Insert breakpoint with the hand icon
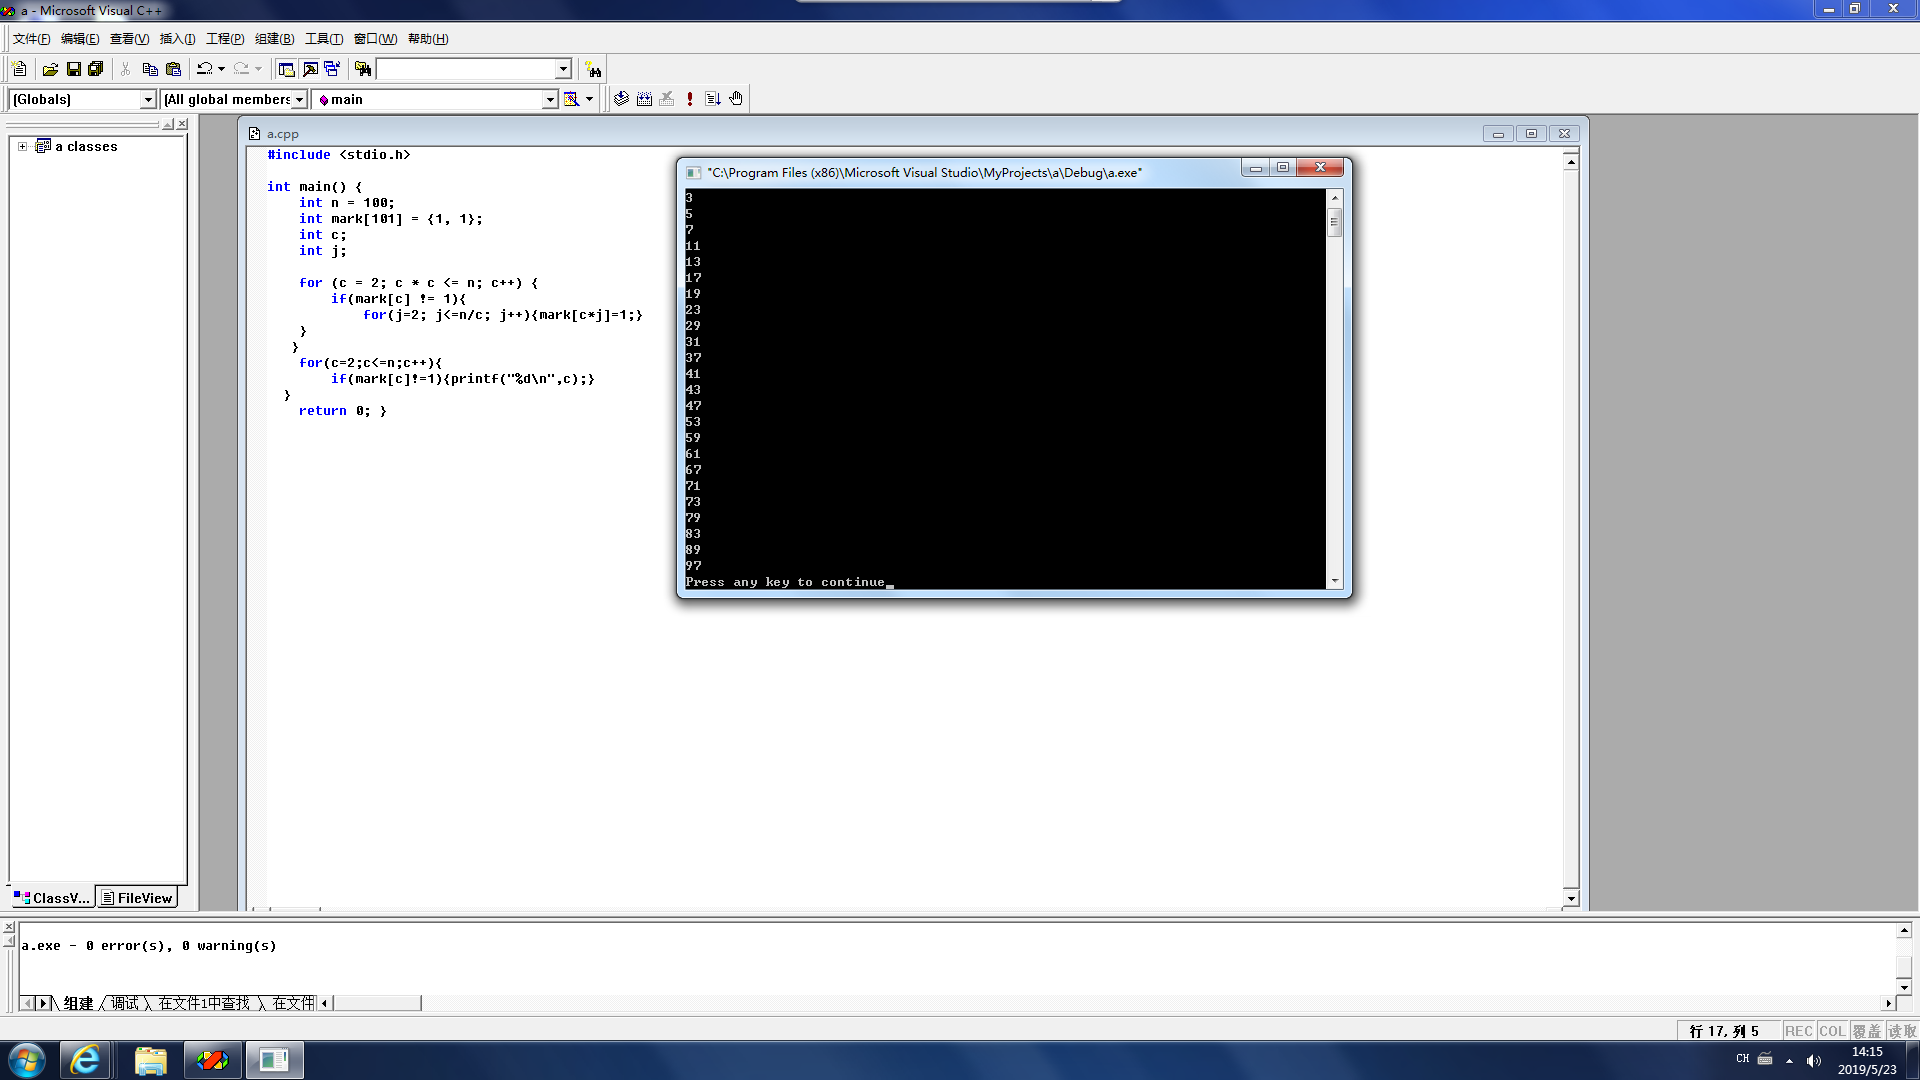This screenshot has height=1080, width=1920. click(736, 99)
